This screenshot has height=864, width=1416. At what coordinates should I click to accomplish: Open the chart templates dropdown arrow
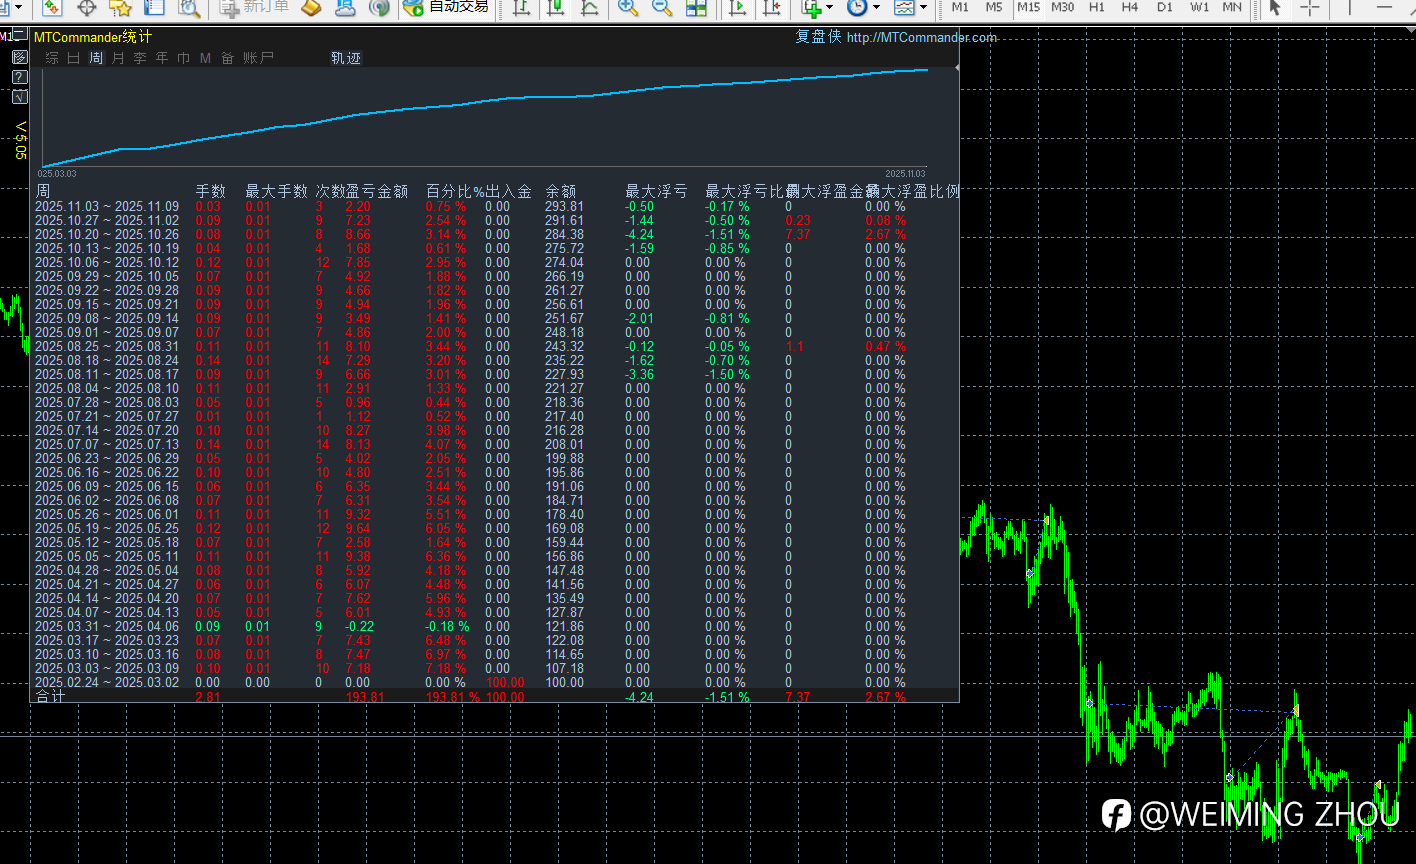click(923, 8)
